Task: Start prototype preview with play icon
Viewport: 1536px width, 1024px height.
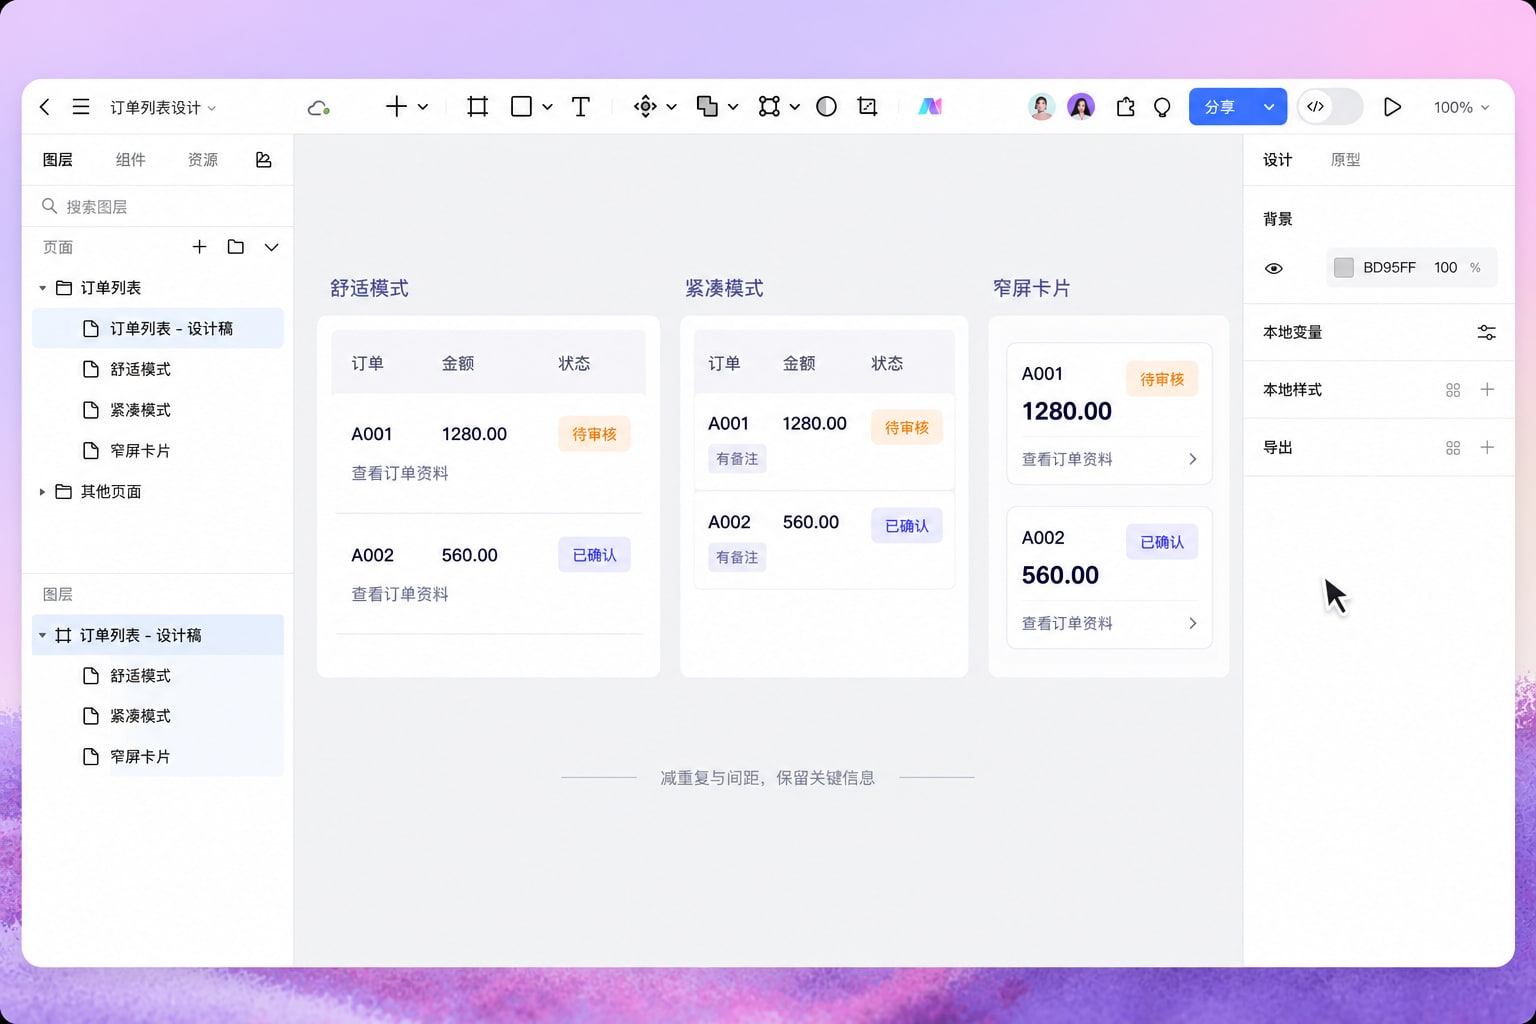Action: pyautogui.click(x=1392, y=107)
